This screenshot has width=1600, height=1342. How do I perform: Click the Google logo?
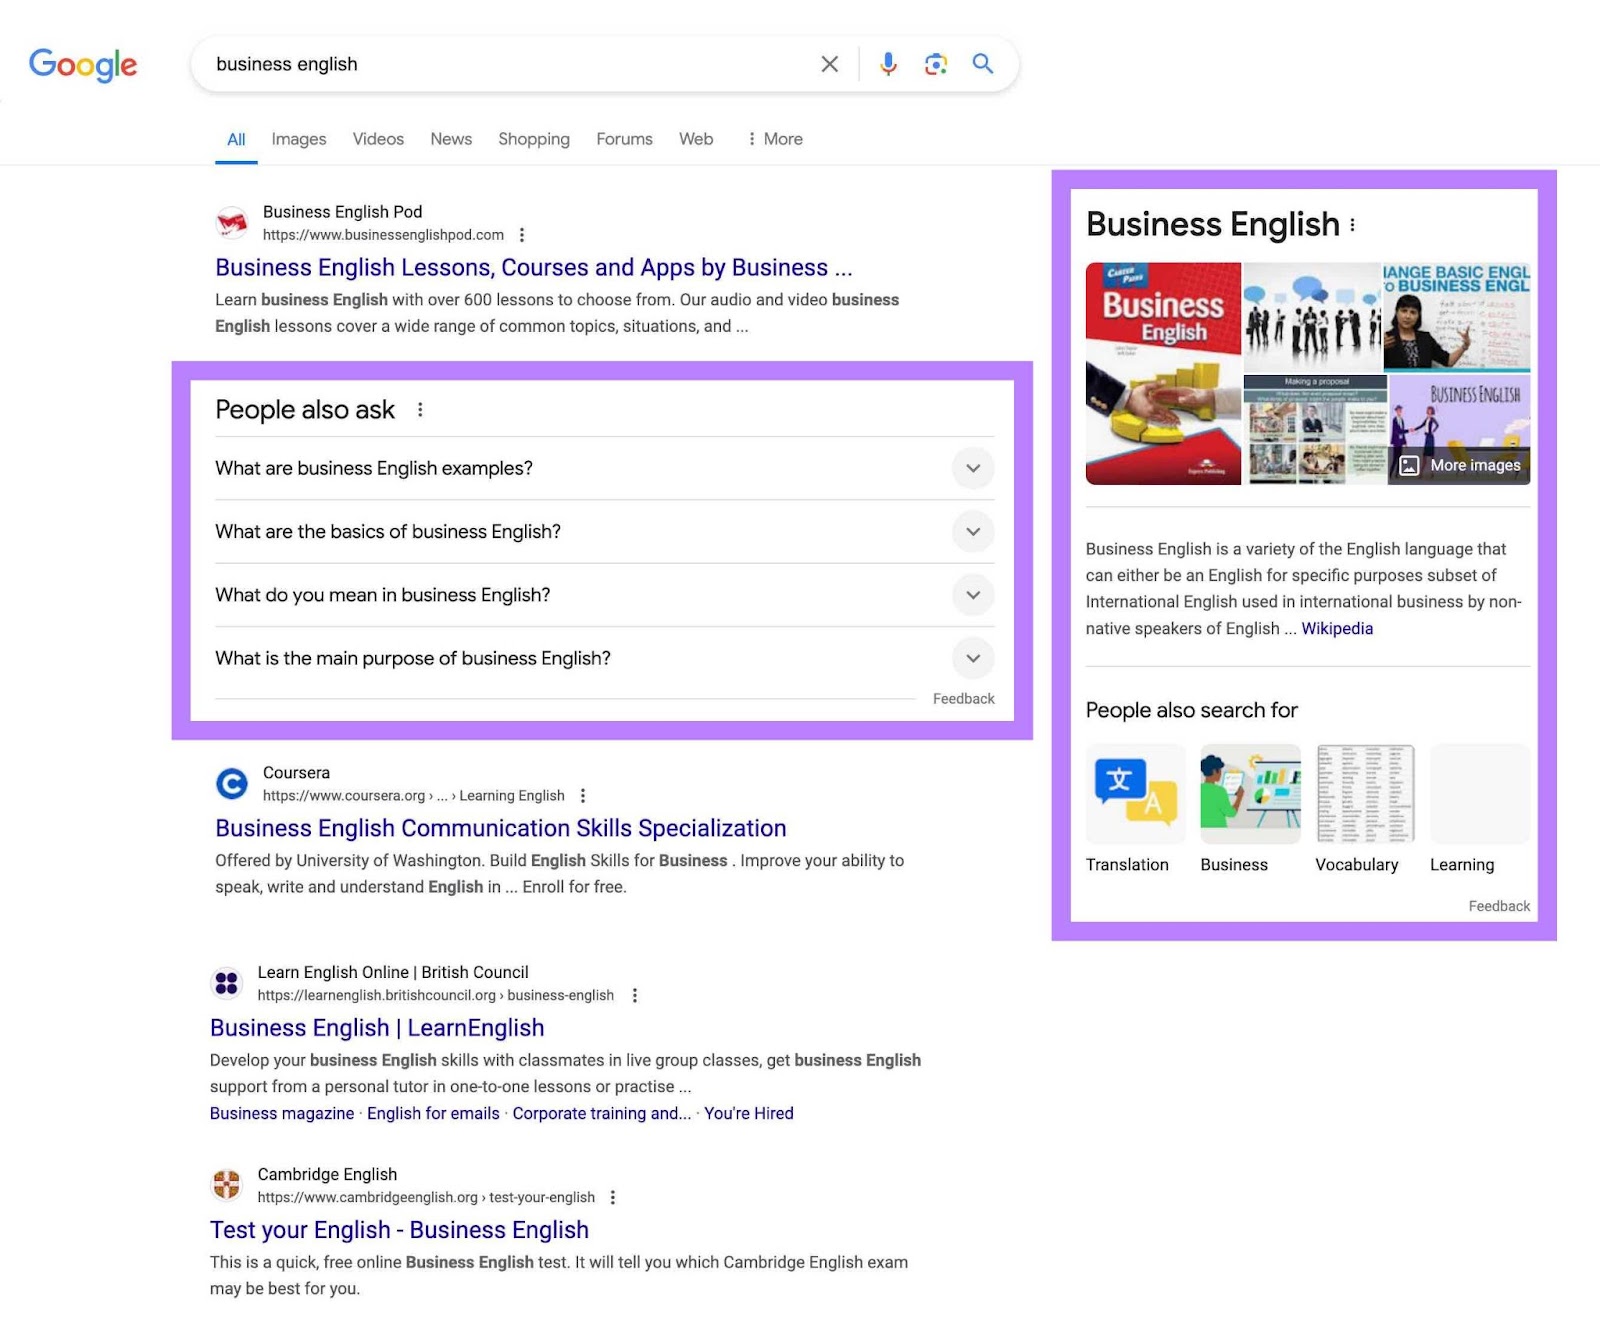[84, 64]
